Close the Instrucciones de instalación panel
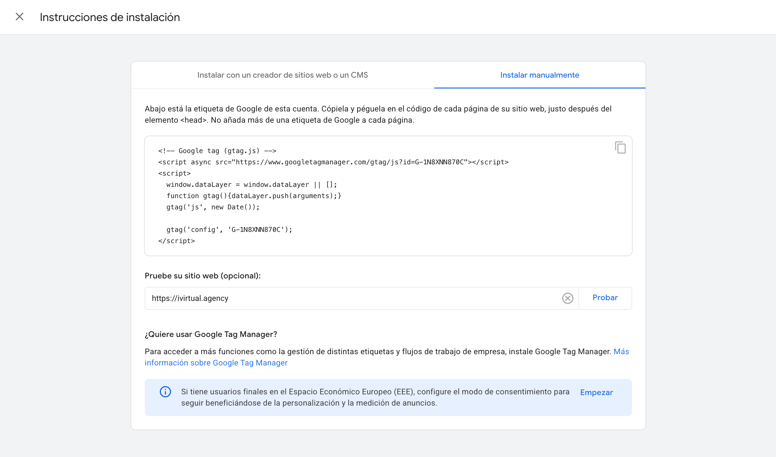Image resolution: width=776 pixels, height=457 pixels. pyautogui.click(x=19, y=17)
